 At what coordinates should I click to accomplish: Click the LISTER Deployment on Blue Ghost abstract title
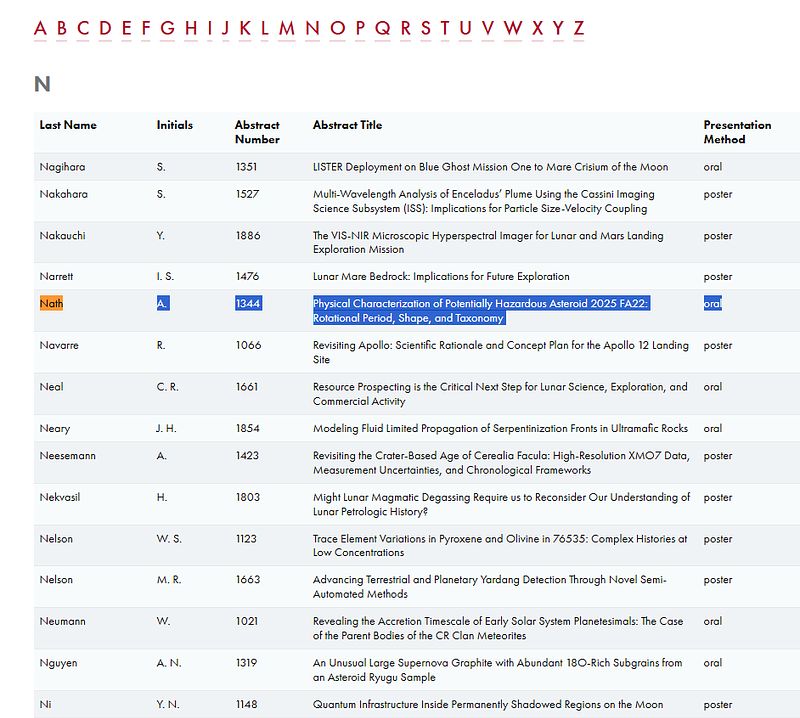(490, 167)
